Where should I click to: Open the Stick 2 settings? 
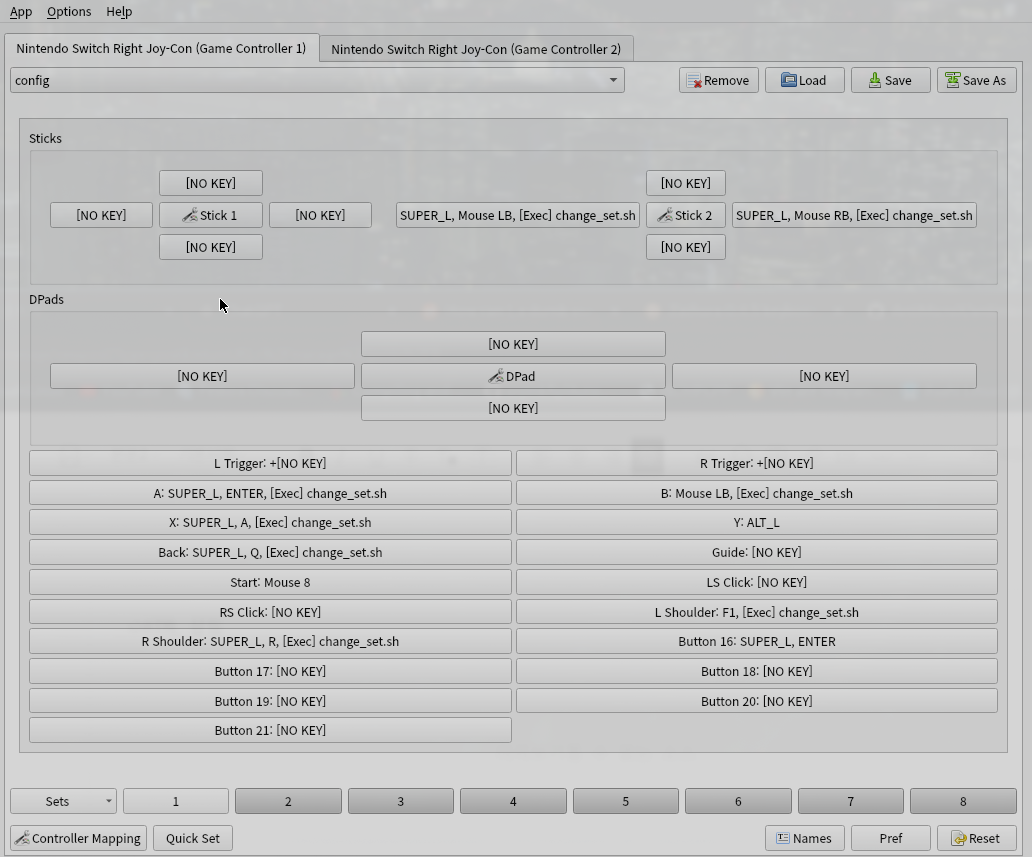click(x=686, y=215)
